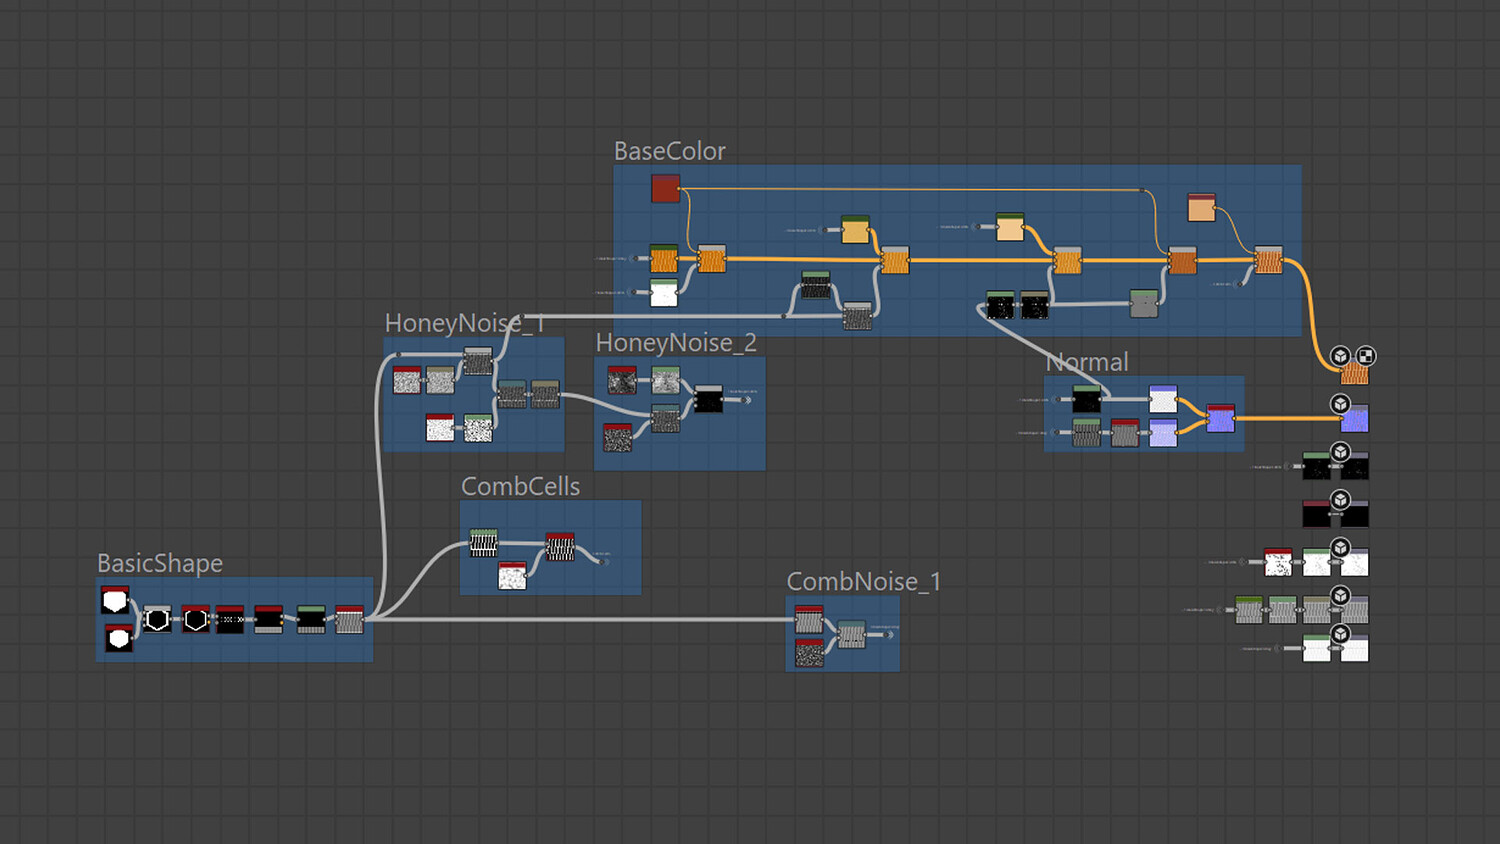Select the green-header dark striped node in BaseColor

pyautogui.click(x=816, y=285)
